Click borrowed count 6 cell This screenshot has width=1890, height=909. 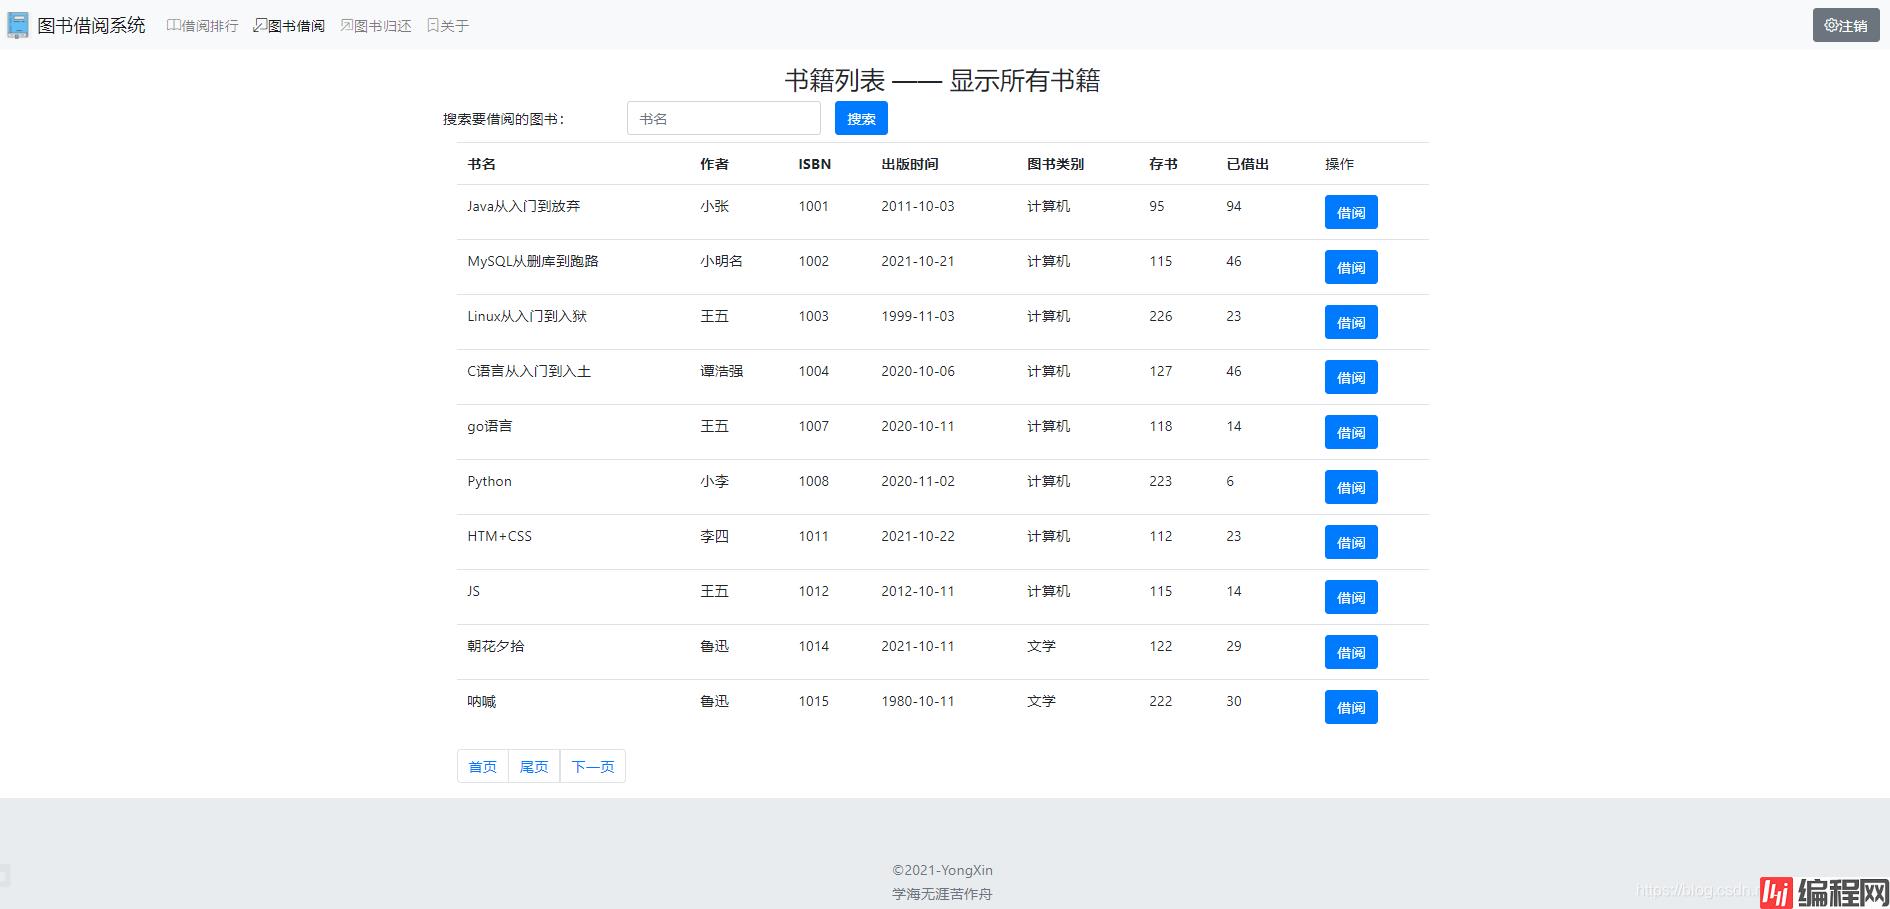1230,481
